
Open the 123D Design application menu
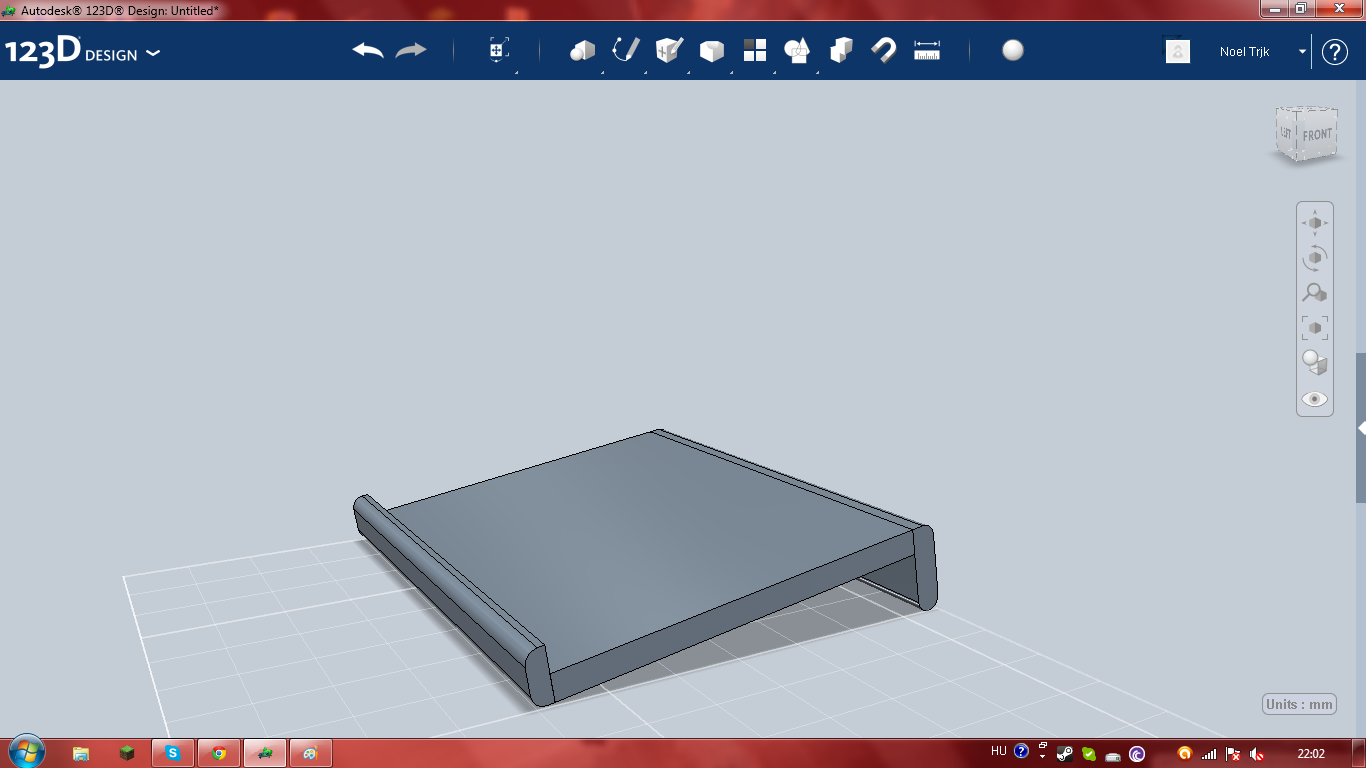(82, 52)
